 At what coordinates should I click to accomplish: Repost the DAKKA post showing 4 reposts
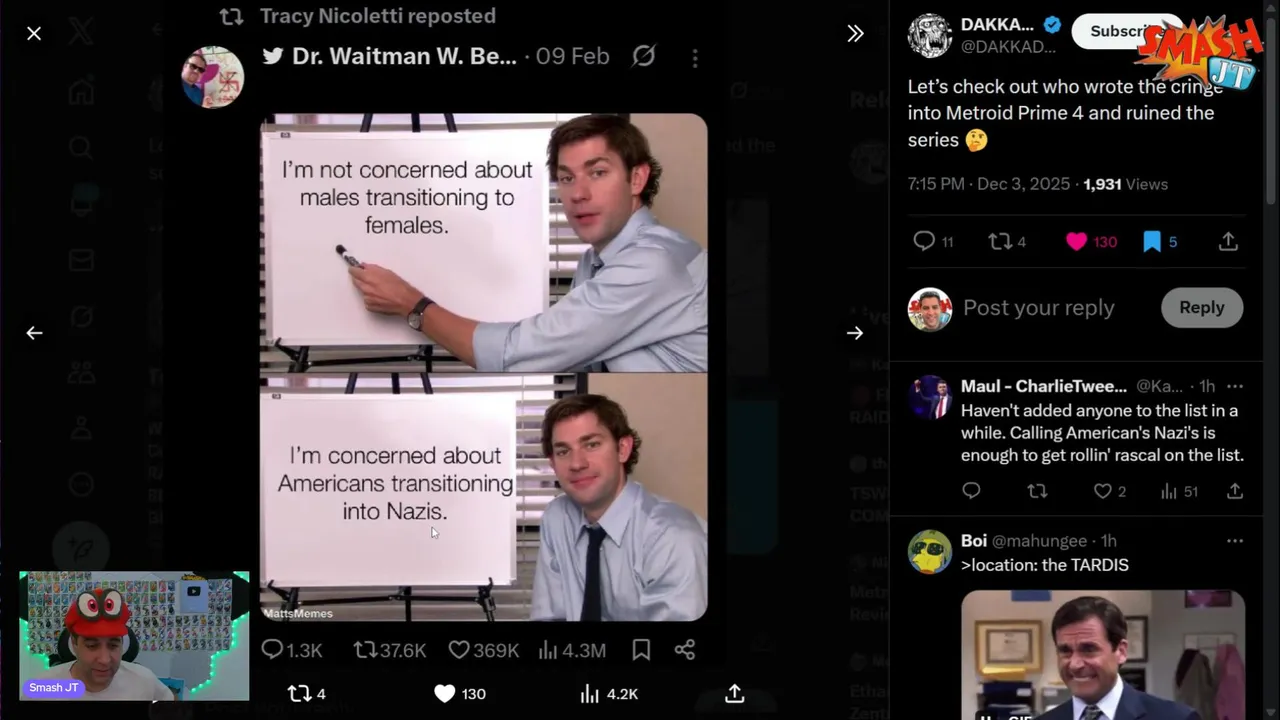[x=1000, y=241]
